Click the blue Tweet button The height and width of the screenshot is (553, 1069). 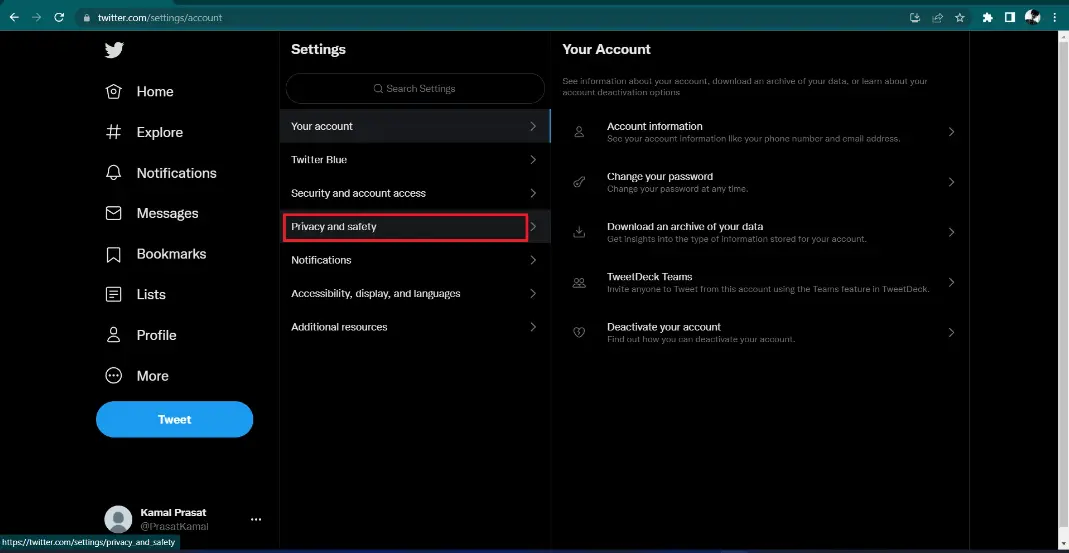[x=175, y=419]
